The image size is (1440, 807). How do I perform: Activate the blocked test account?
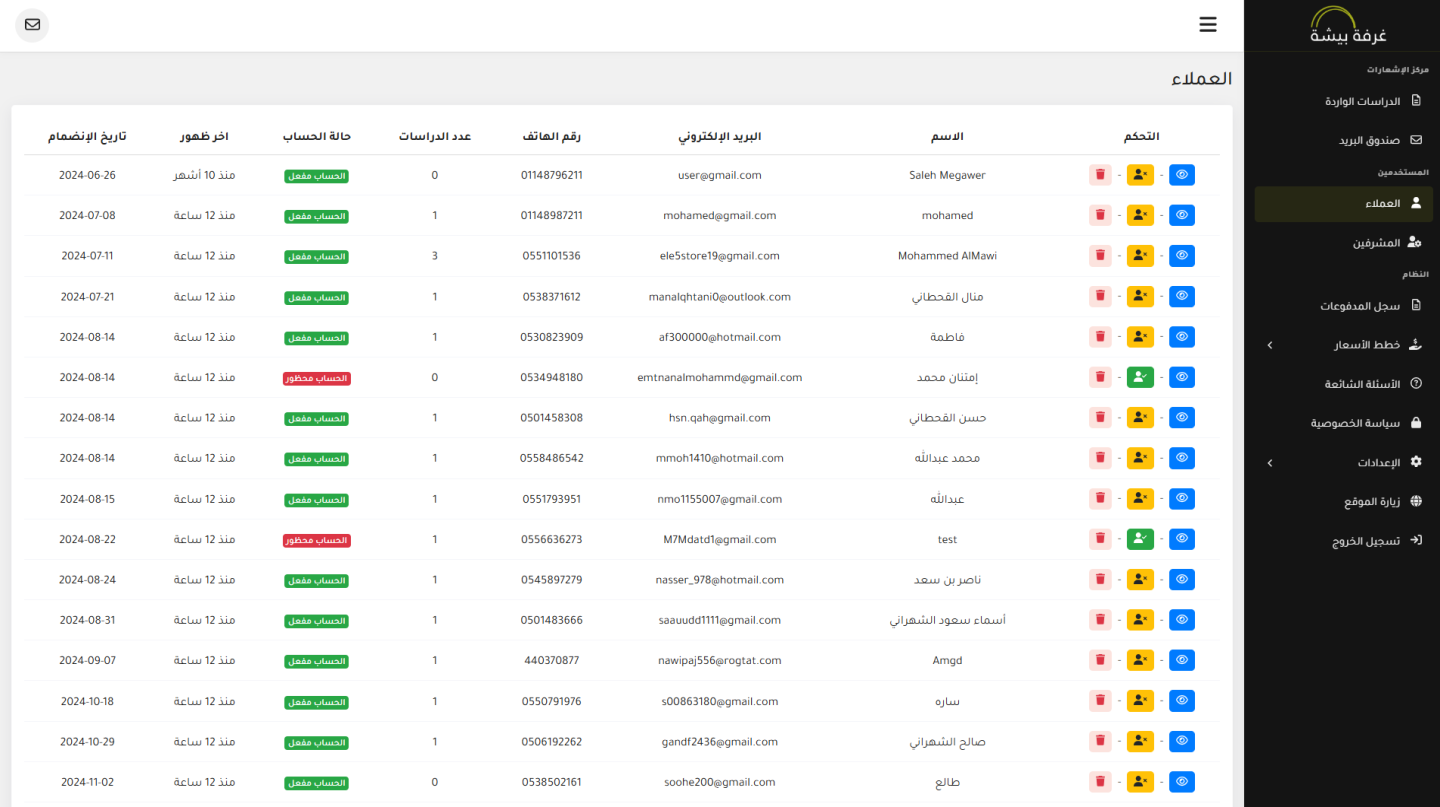coord(1140,539)
